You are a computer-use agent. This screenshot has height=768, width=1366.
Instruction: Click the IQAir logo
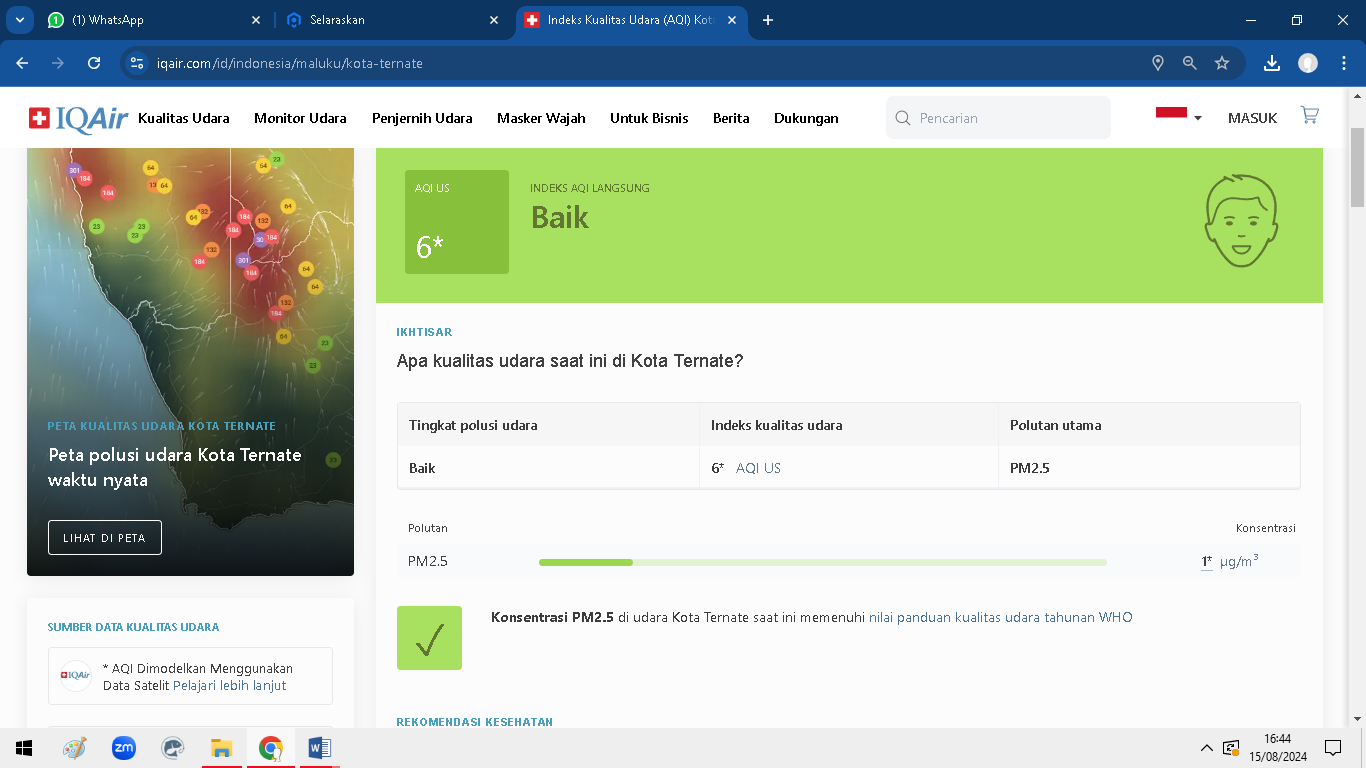78,118
